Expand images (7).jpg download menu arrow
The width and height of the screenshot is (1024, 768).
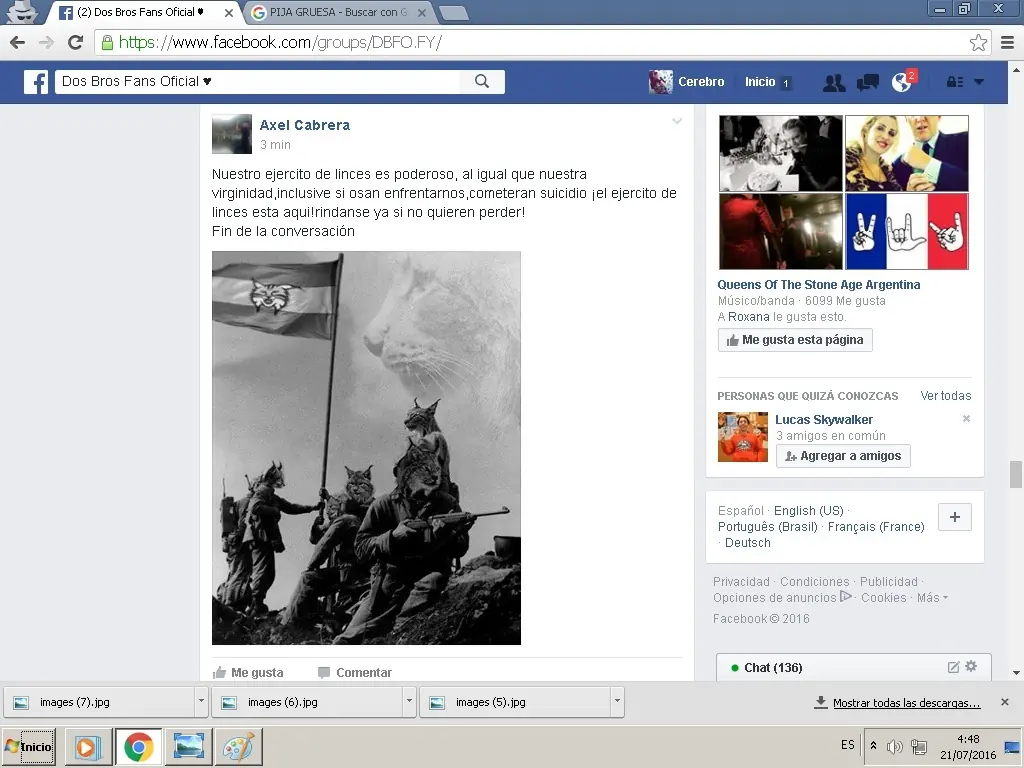click(201, 702)
